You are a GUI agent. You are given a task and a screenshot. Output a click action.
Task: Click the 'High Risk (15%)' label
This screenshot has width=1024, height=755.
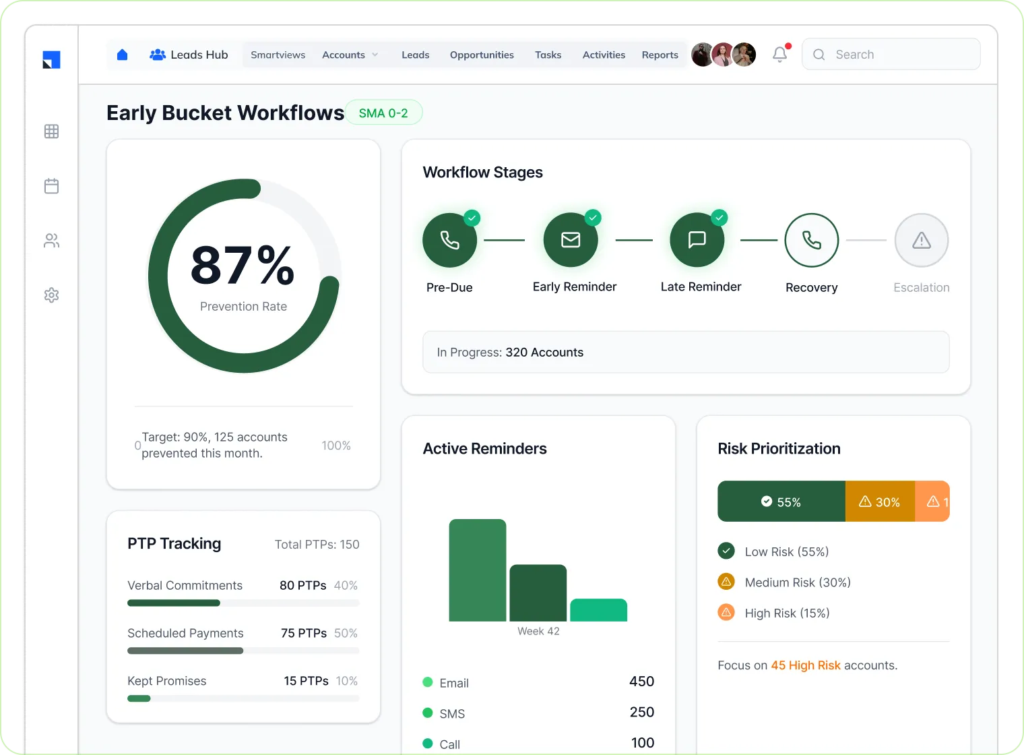click(787, 613)
